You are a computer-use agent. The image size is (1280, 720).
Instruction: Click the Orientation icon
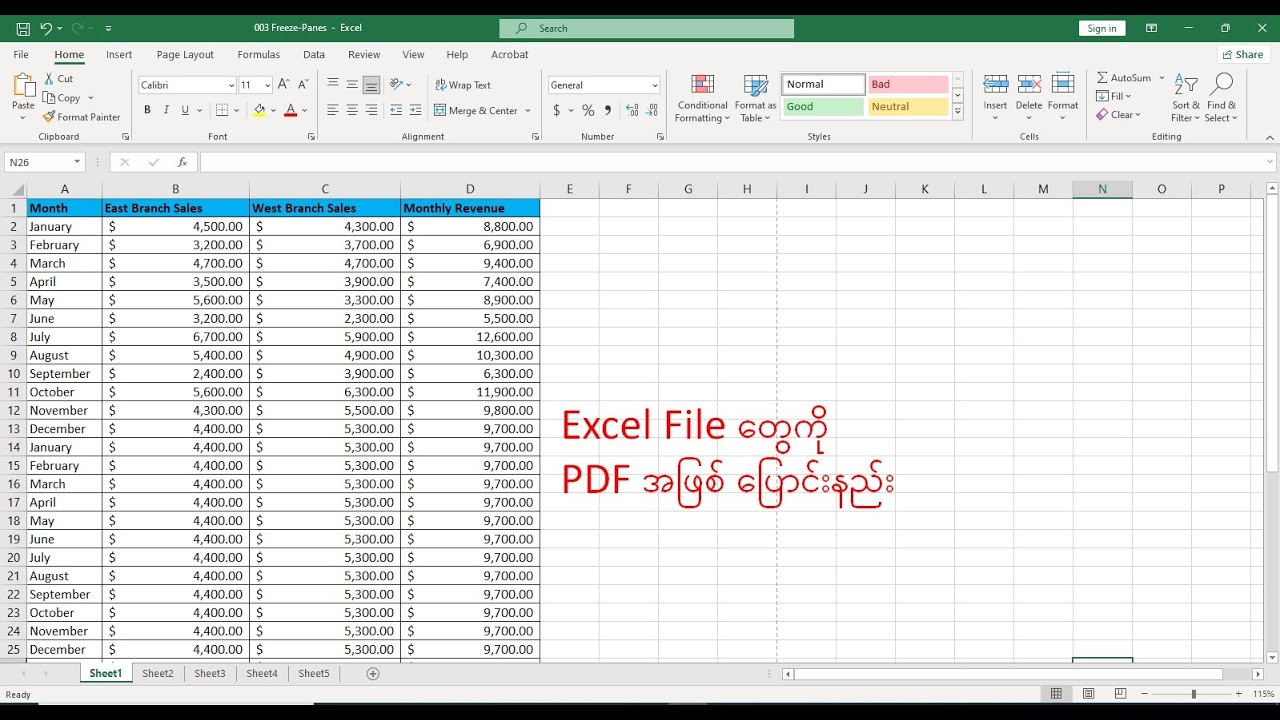point(397,85)
